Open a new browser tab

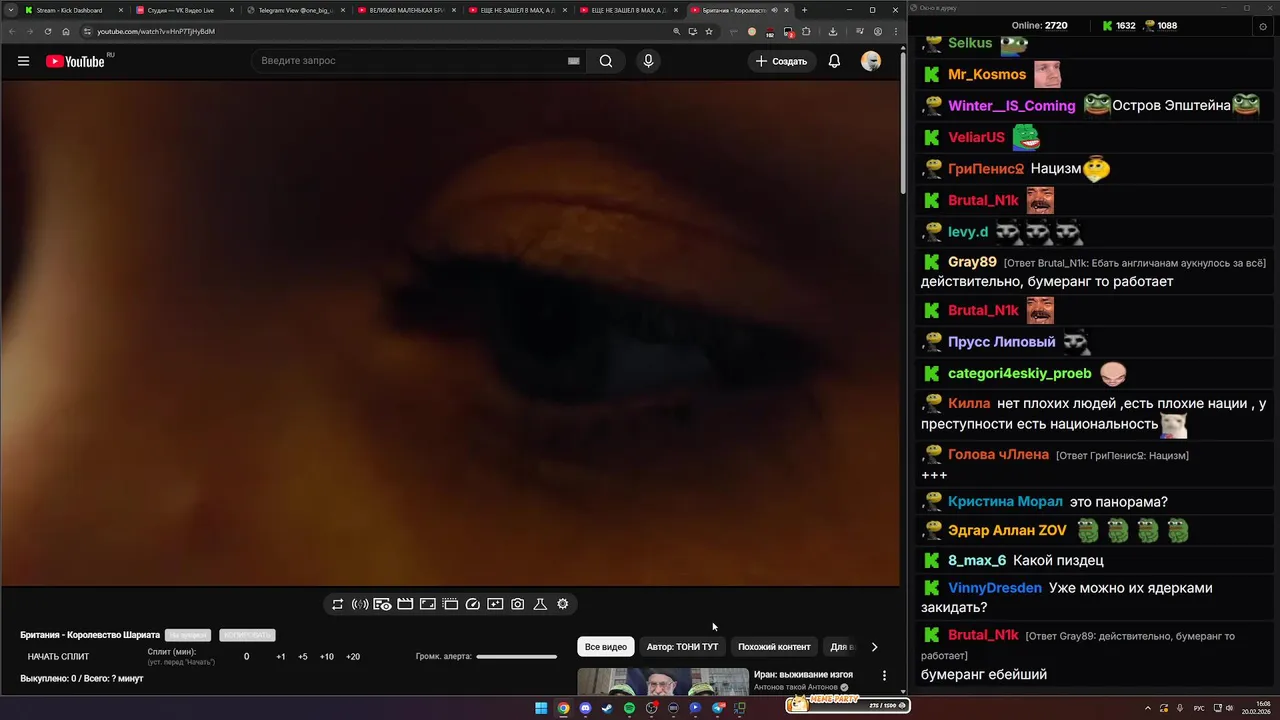(x=804, y=10)
